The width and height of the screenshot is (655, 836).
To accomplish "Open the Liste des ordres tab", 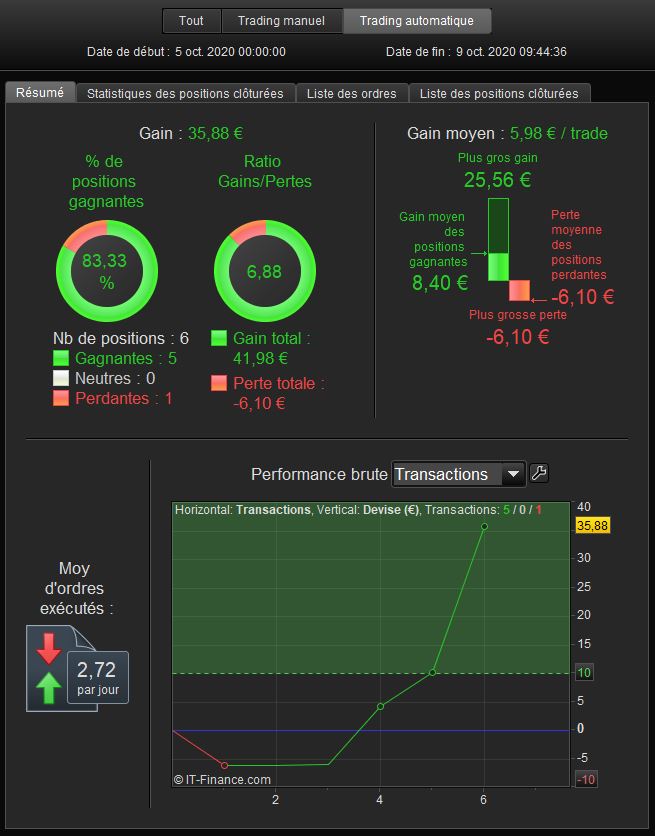I will tap(352, 93).
